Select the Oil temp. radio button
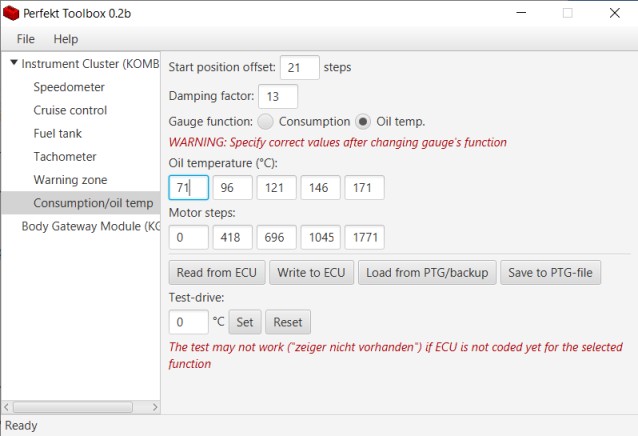This screenshot has width=638, height=436. [364, 121]
